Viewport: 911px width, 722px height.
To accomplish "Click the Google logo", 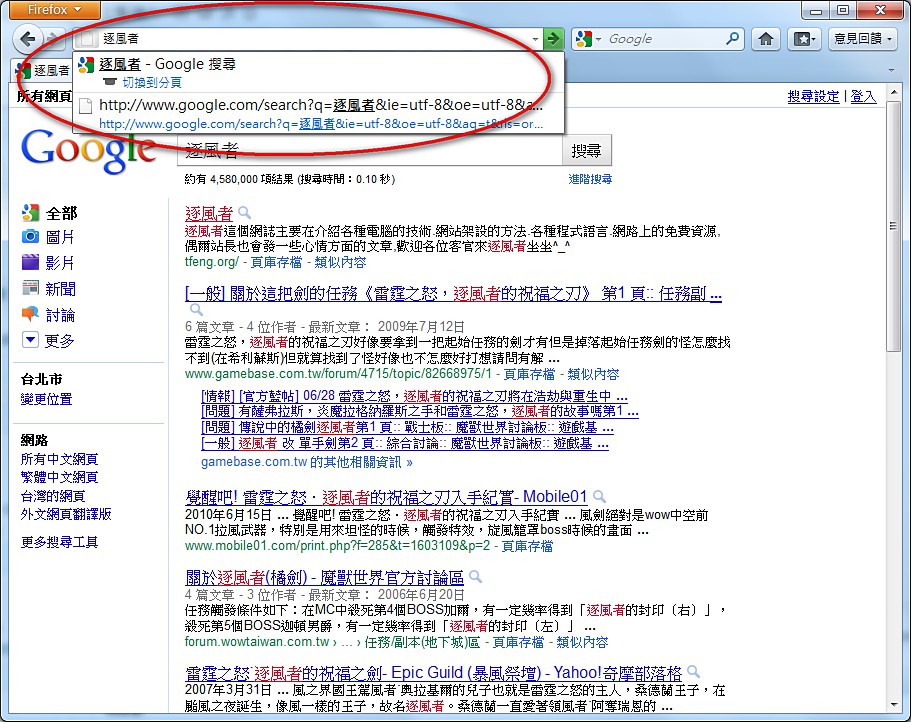I will (89, 151).
